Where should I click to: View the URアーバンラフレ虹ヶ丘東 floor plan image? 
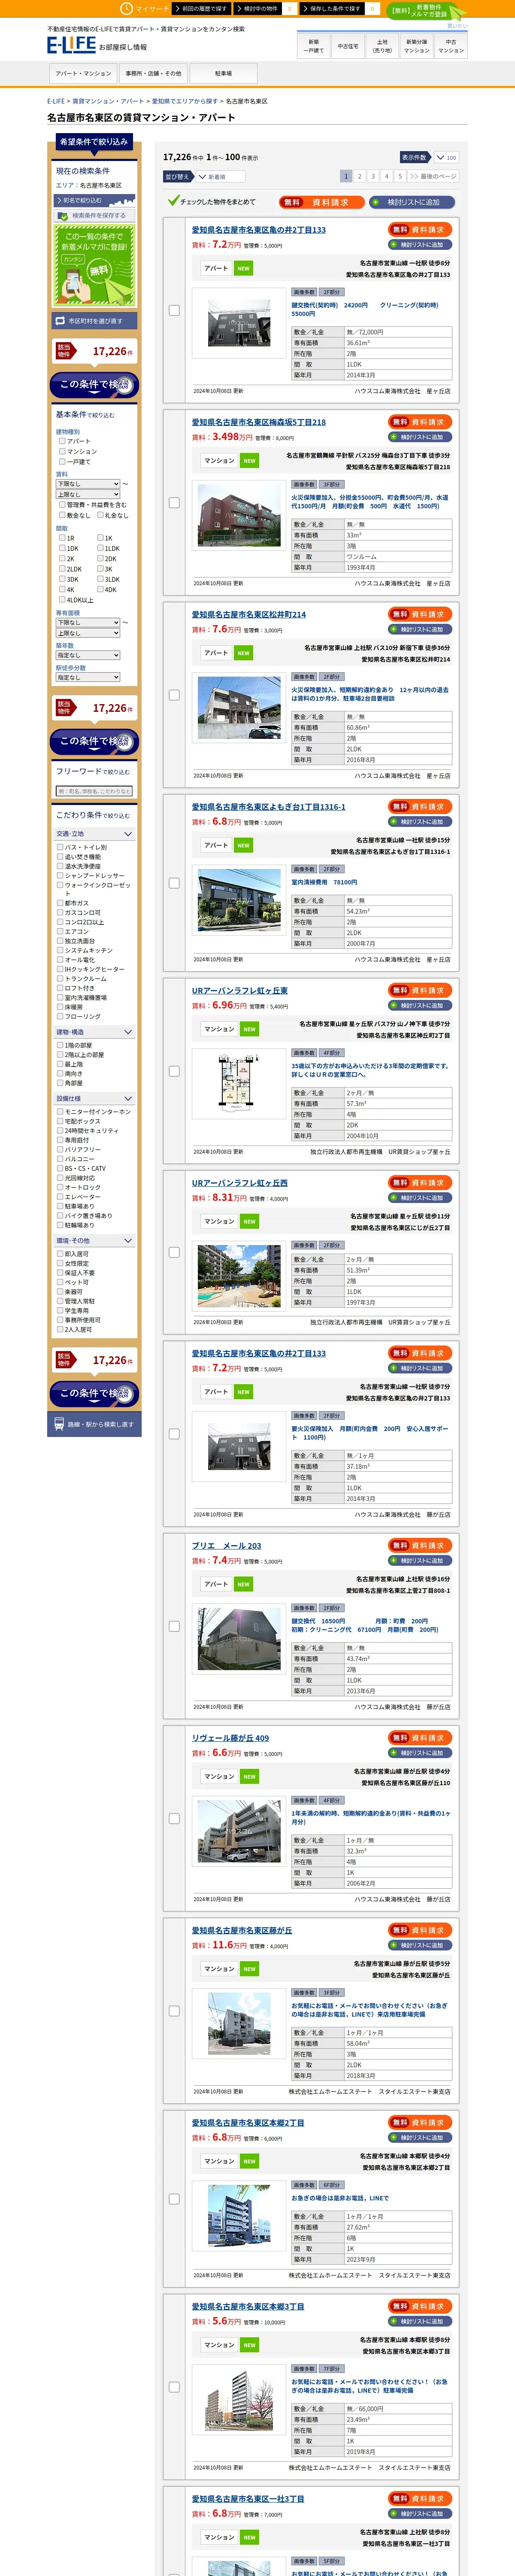(x=239, y=1084)
